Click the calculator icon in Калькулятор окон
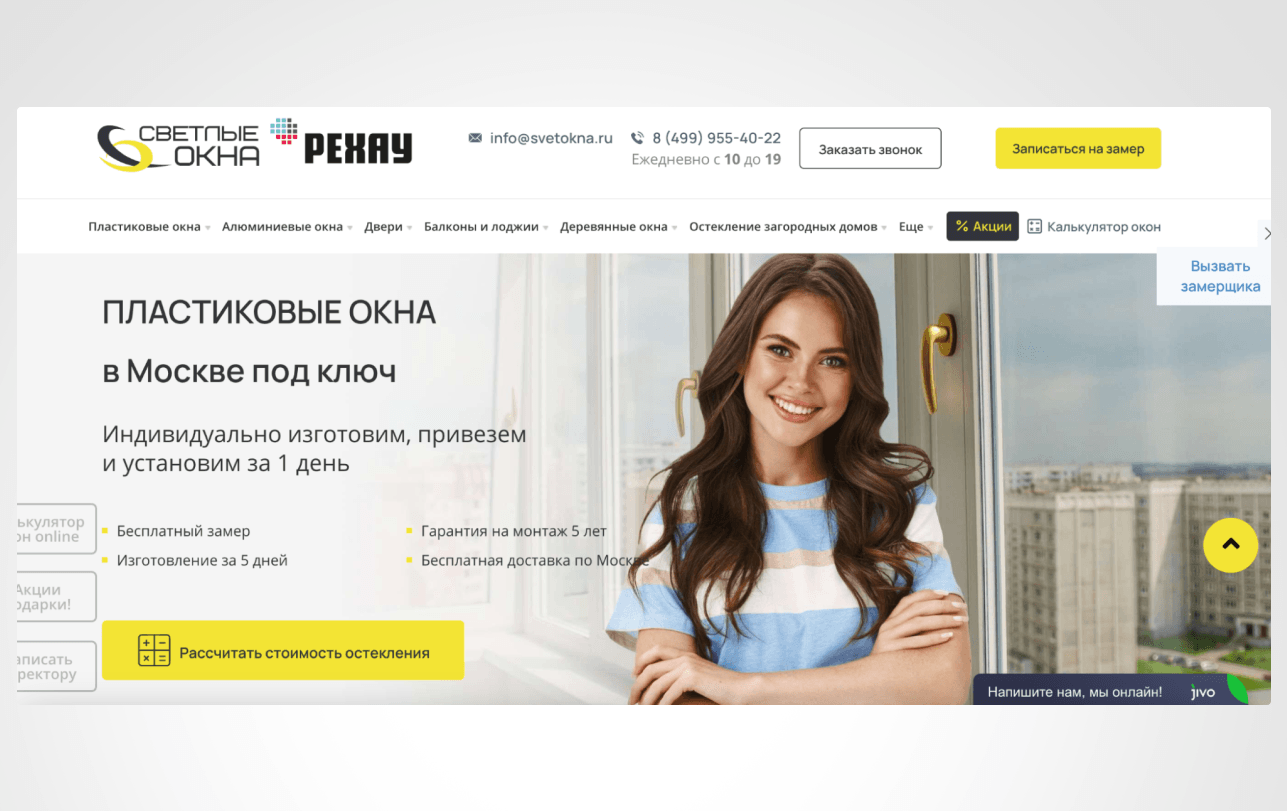The image size is (1287, 811). (1035, 227)
